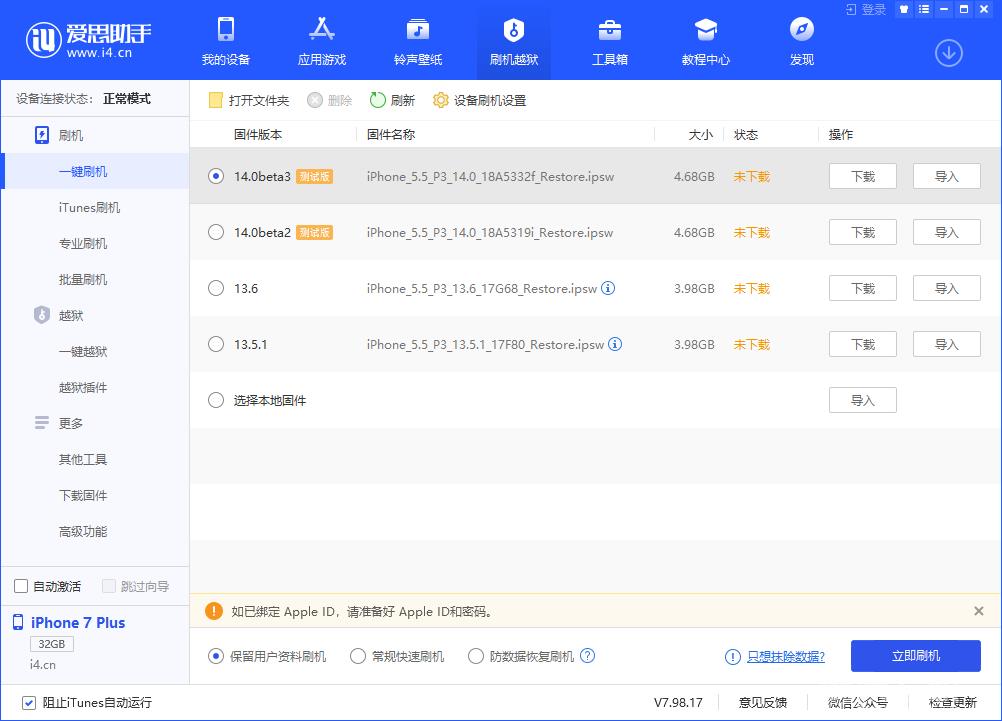Image resolution: width=1002 pixels, height=721 pixels.
Task: Dismiss the Apple ID warning banner
Action: tap(978, 611)
